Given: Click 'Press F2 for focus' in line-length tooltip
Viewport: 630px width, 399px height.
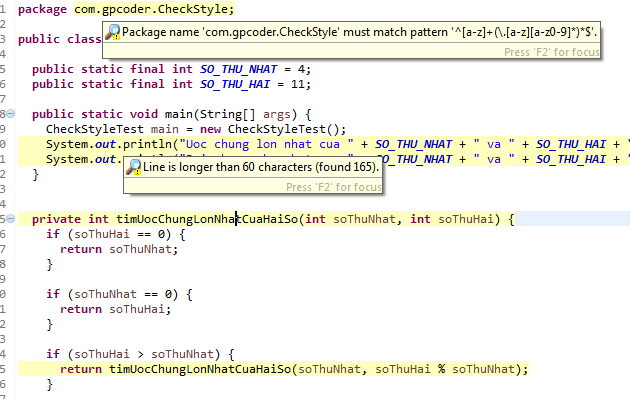Looking at the screenshot, I should coord(333,187).
